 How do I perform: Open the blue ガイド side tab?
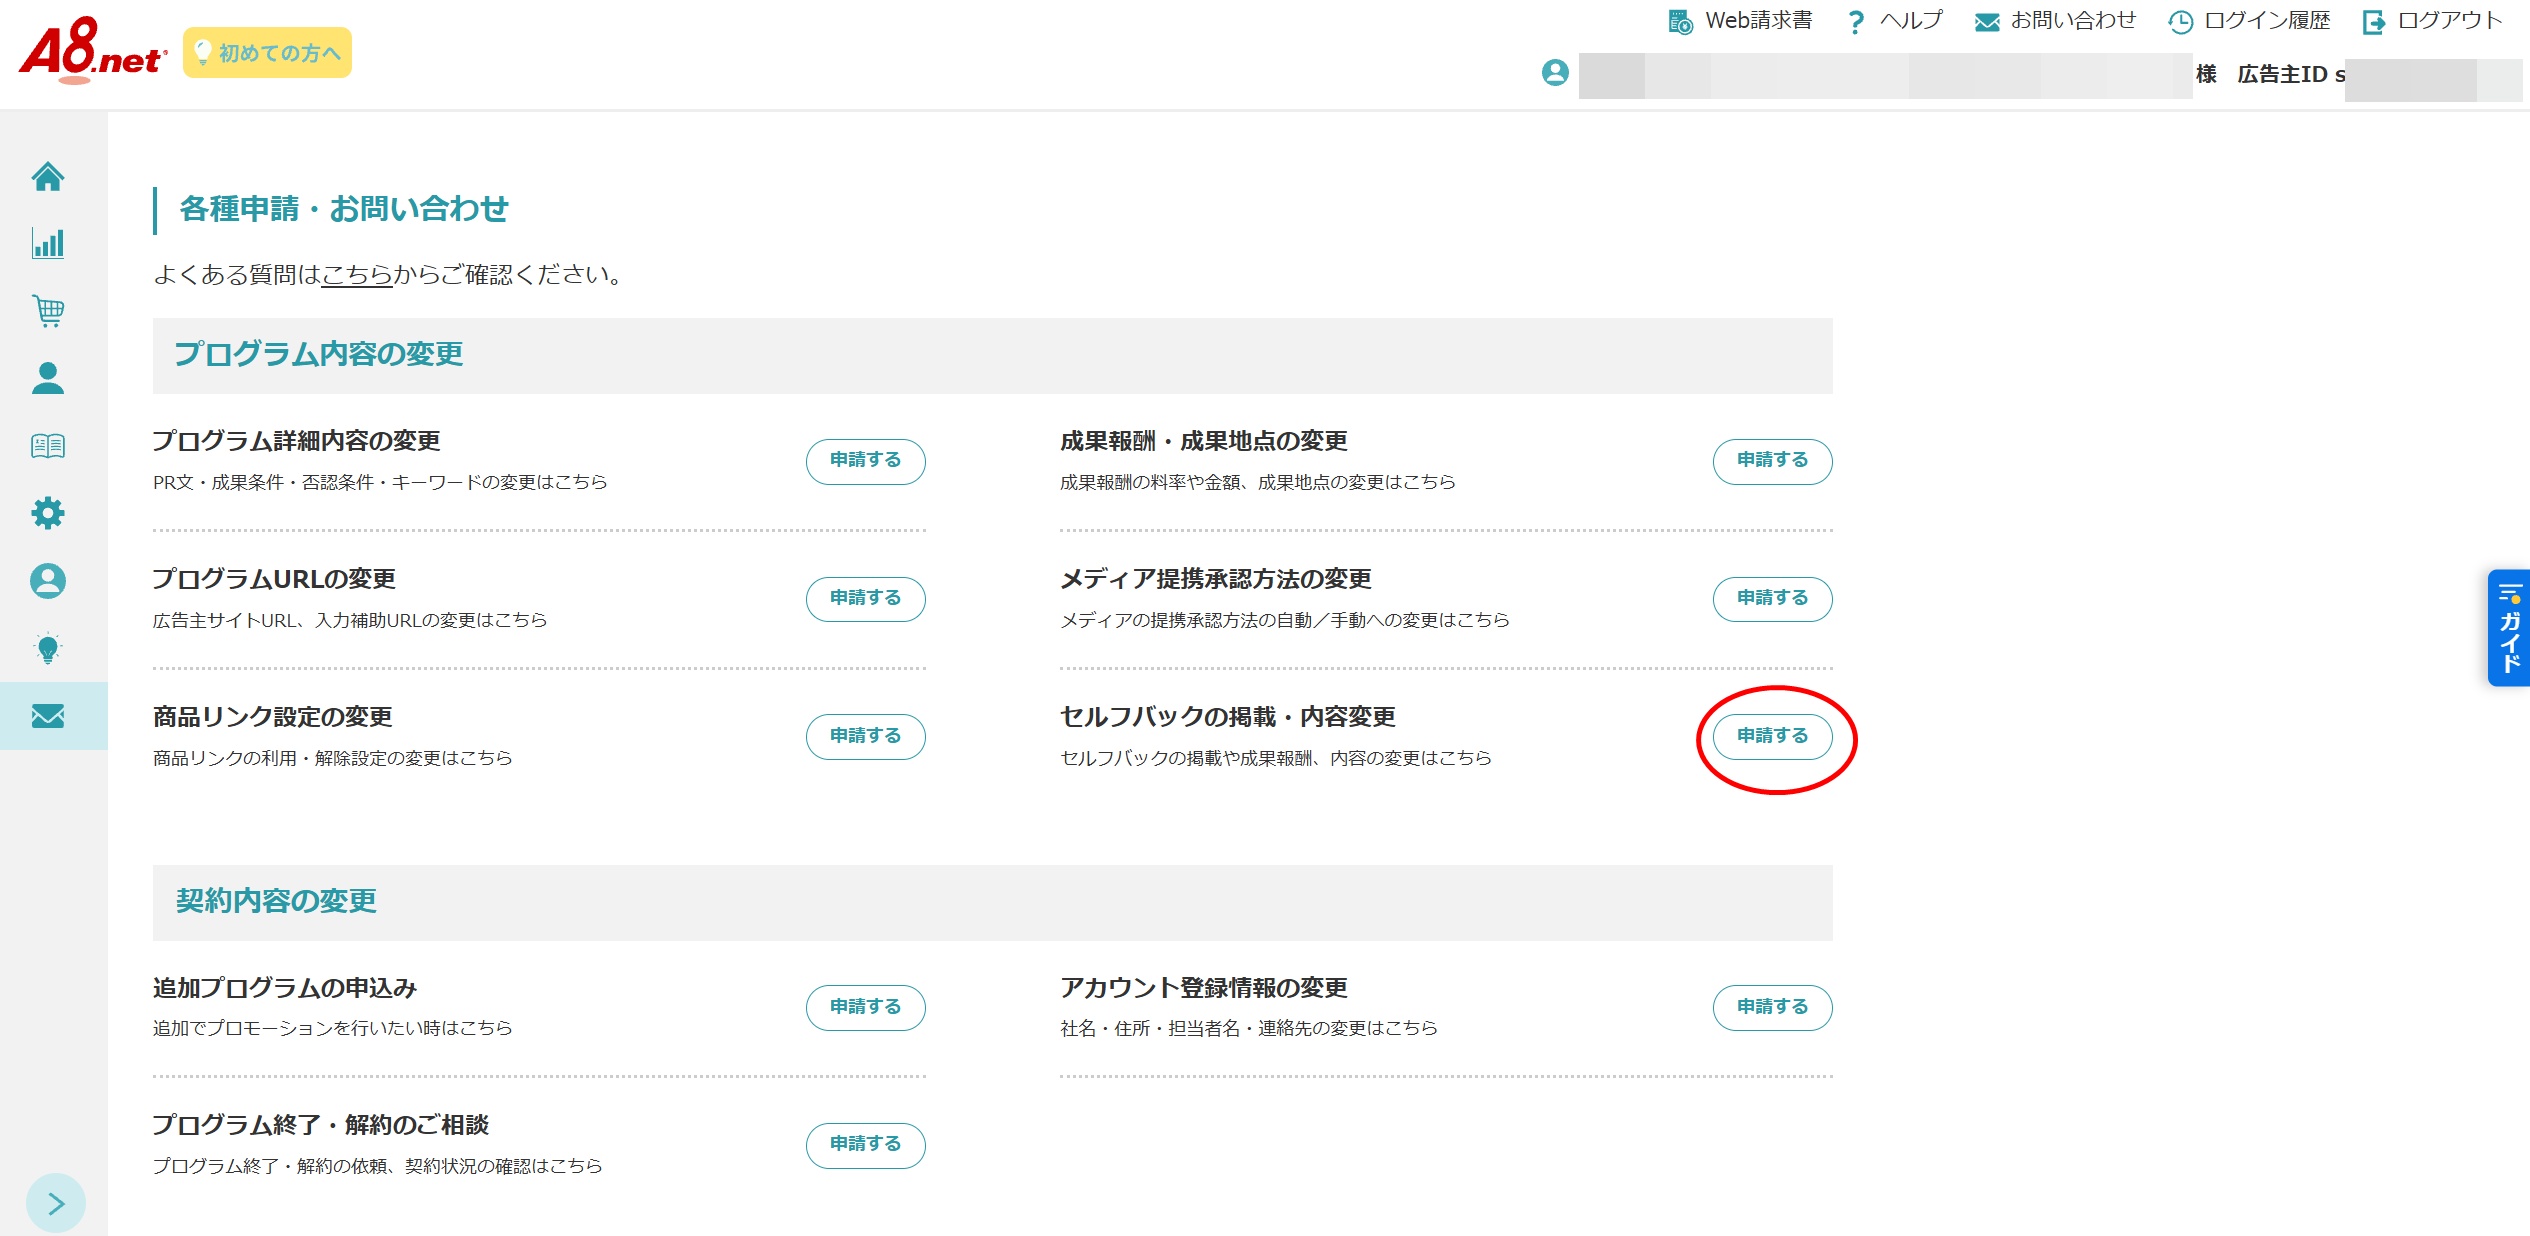pyautogui.click(x=2509, y=628)
